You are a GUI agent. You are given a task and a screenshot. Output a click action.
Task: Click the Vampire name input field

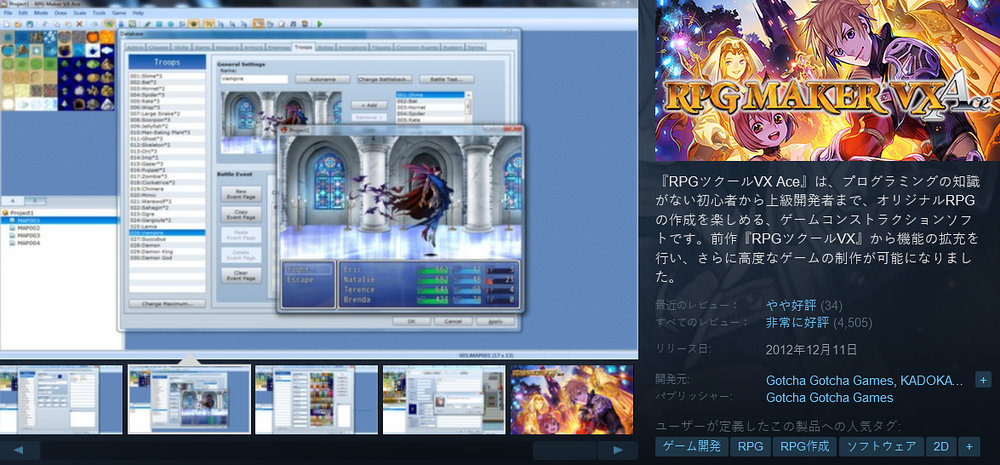click(254, 79)
